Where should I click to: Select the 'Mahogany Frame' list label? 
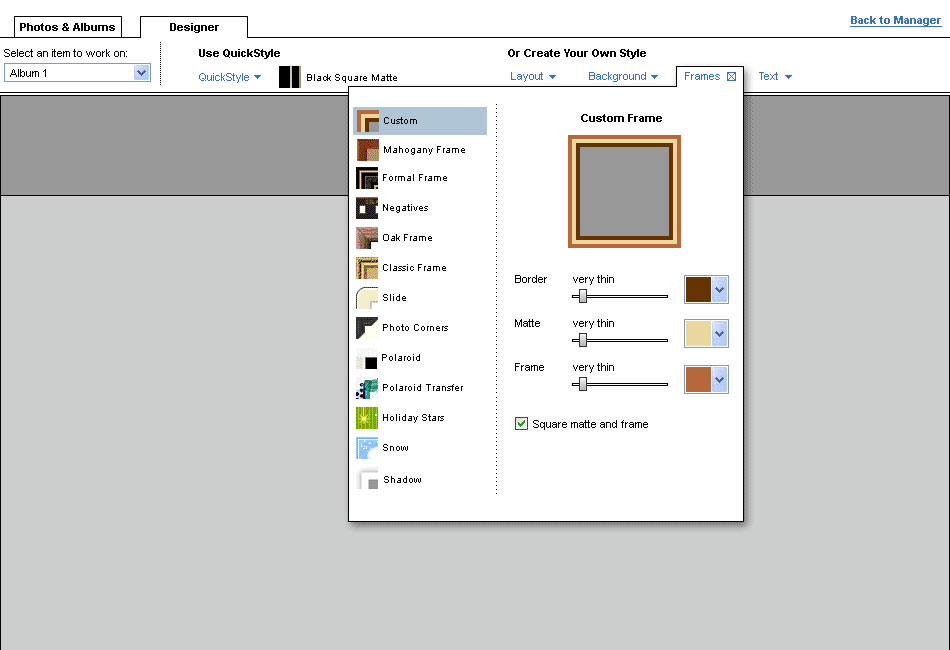424,150
